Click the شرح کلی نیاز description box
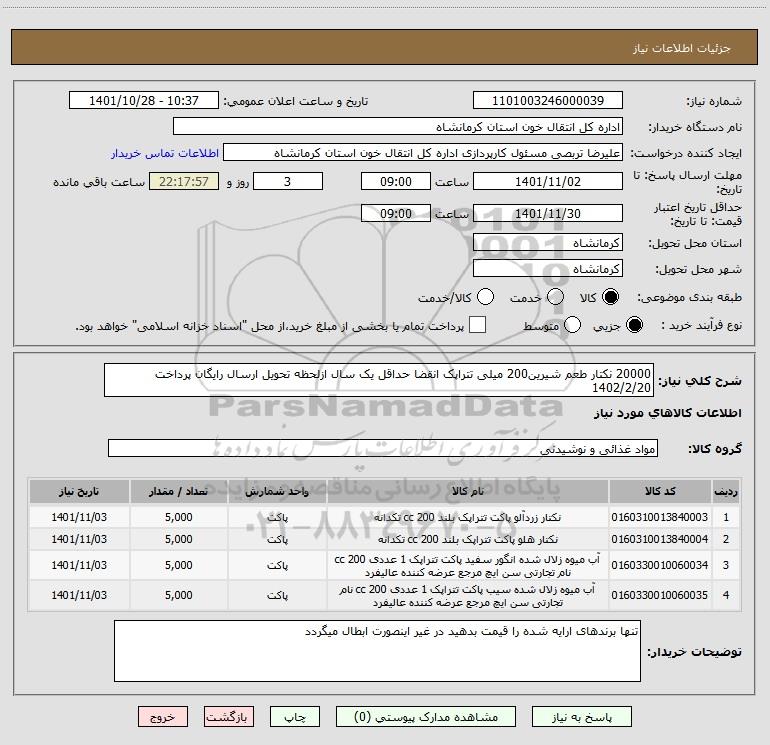This screenshot has width=770, height=745. coord(379,381)
